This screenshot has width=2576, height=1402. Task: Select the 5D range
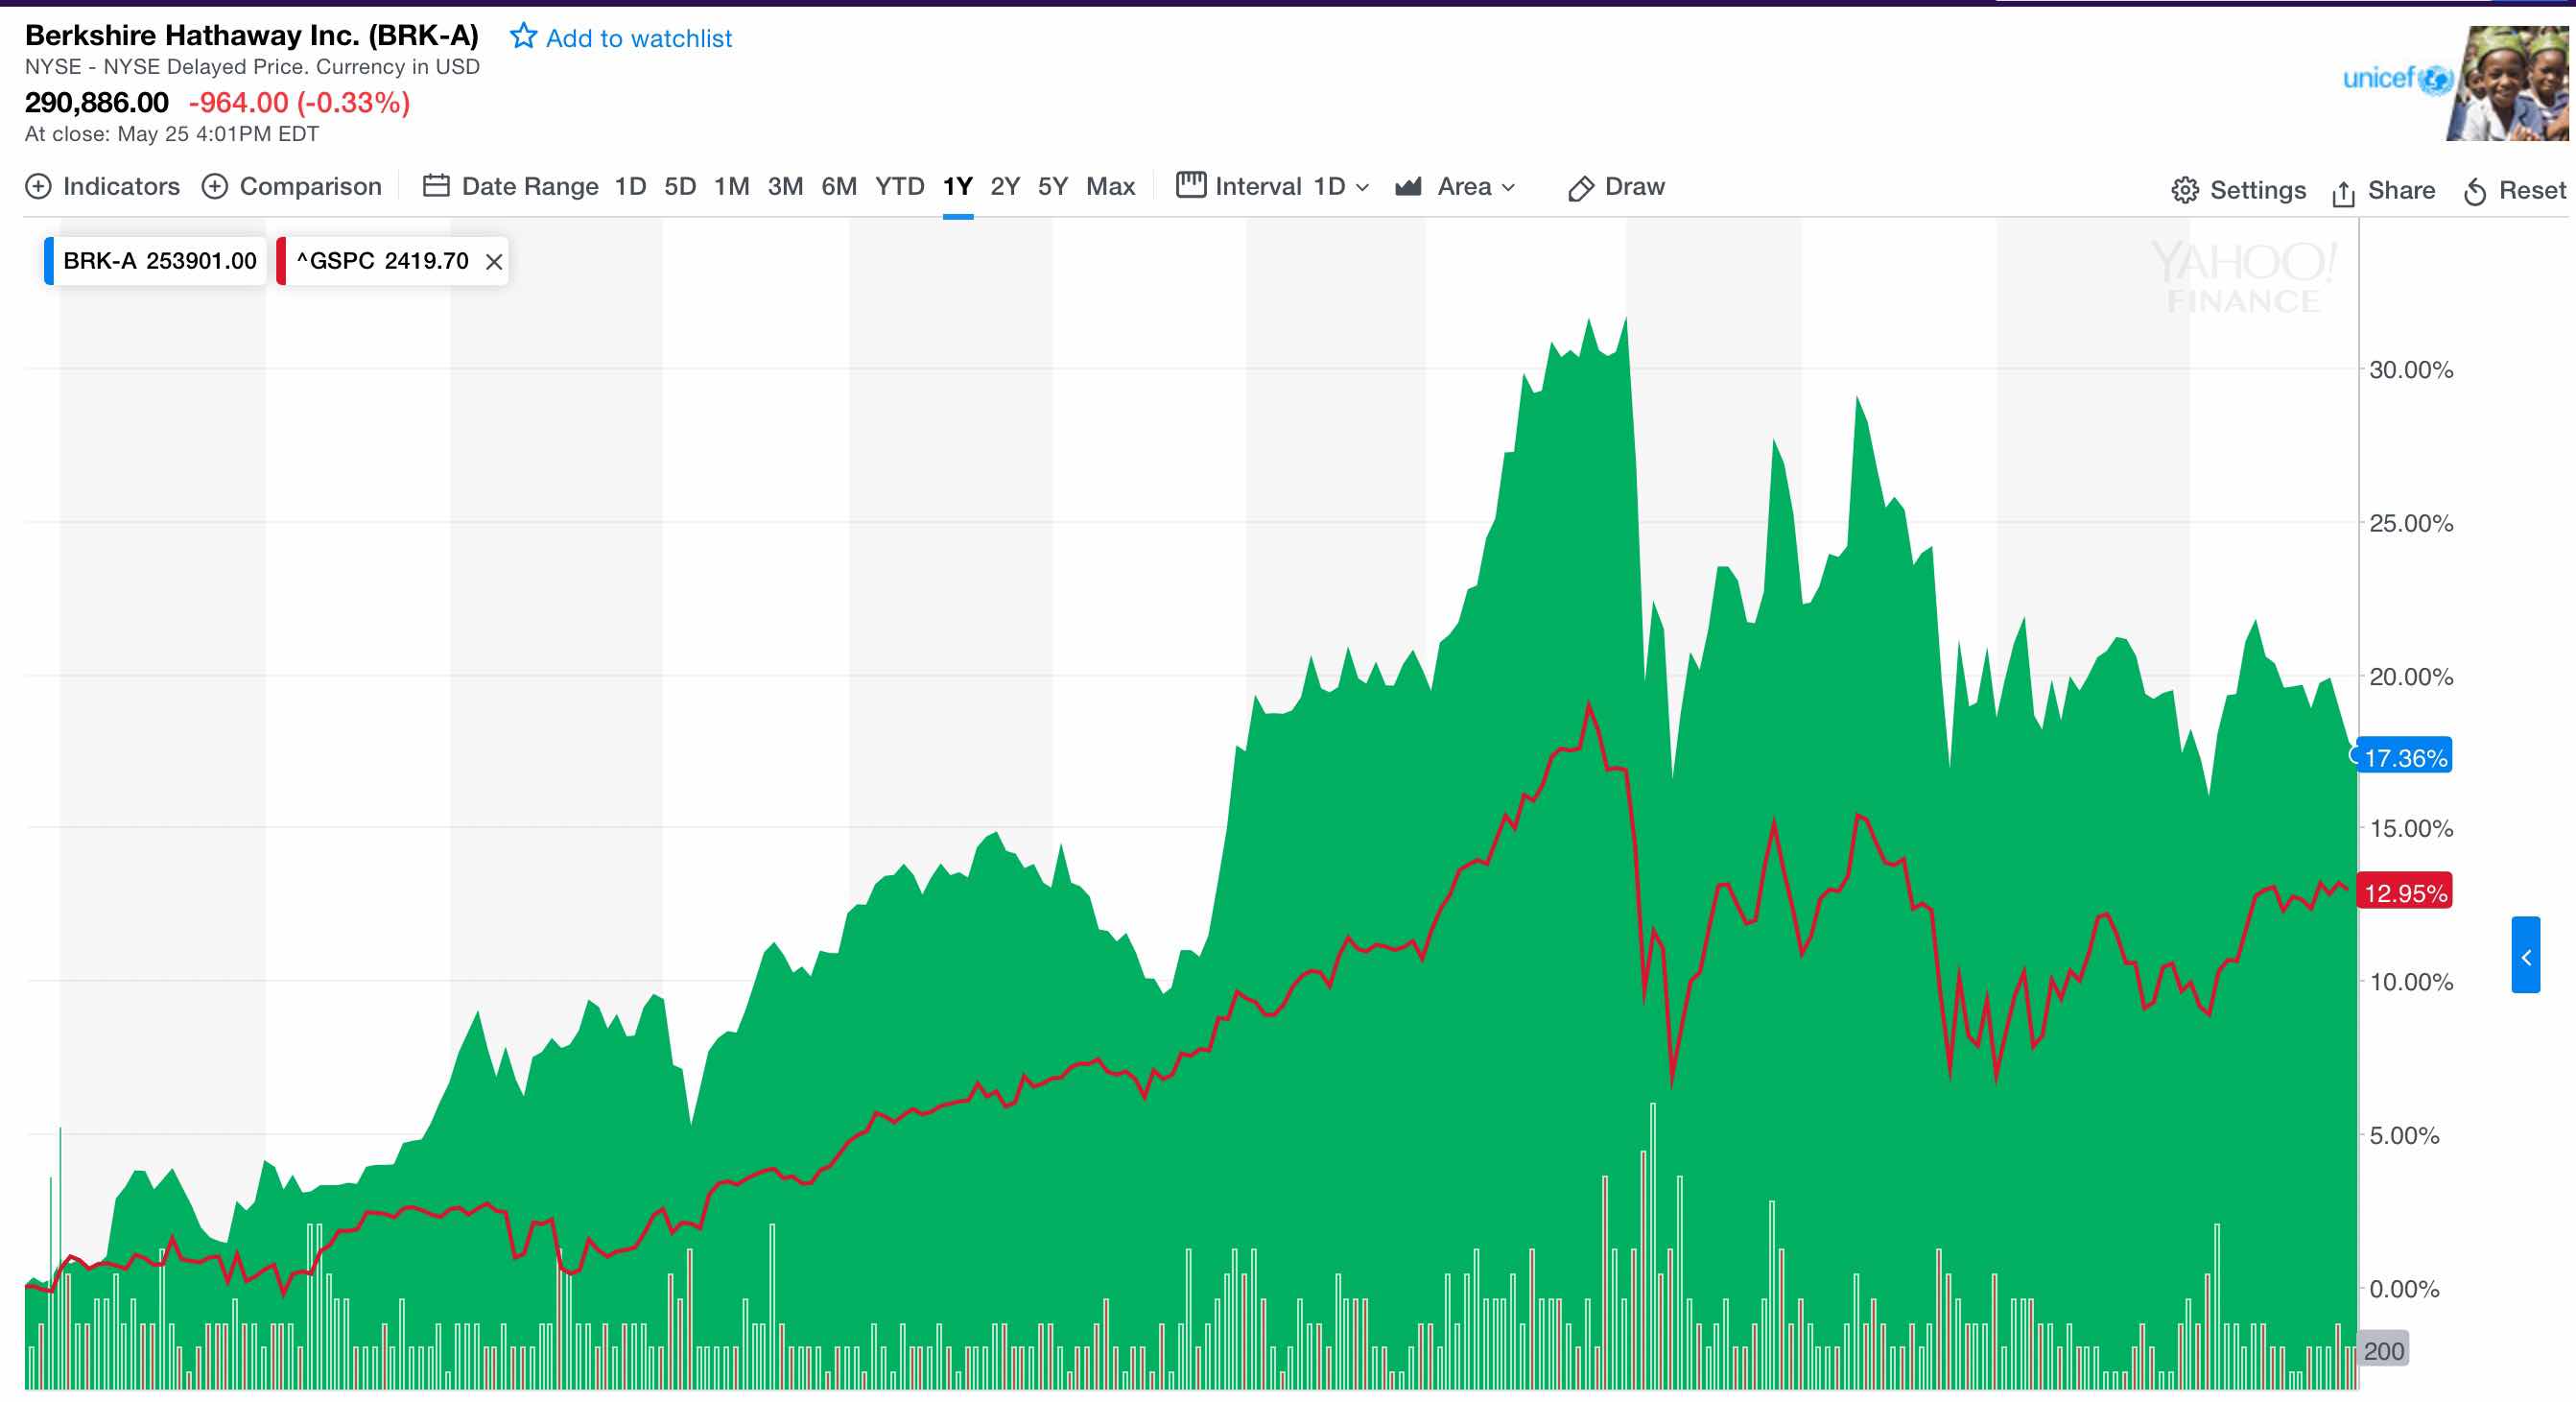(680, 186)
